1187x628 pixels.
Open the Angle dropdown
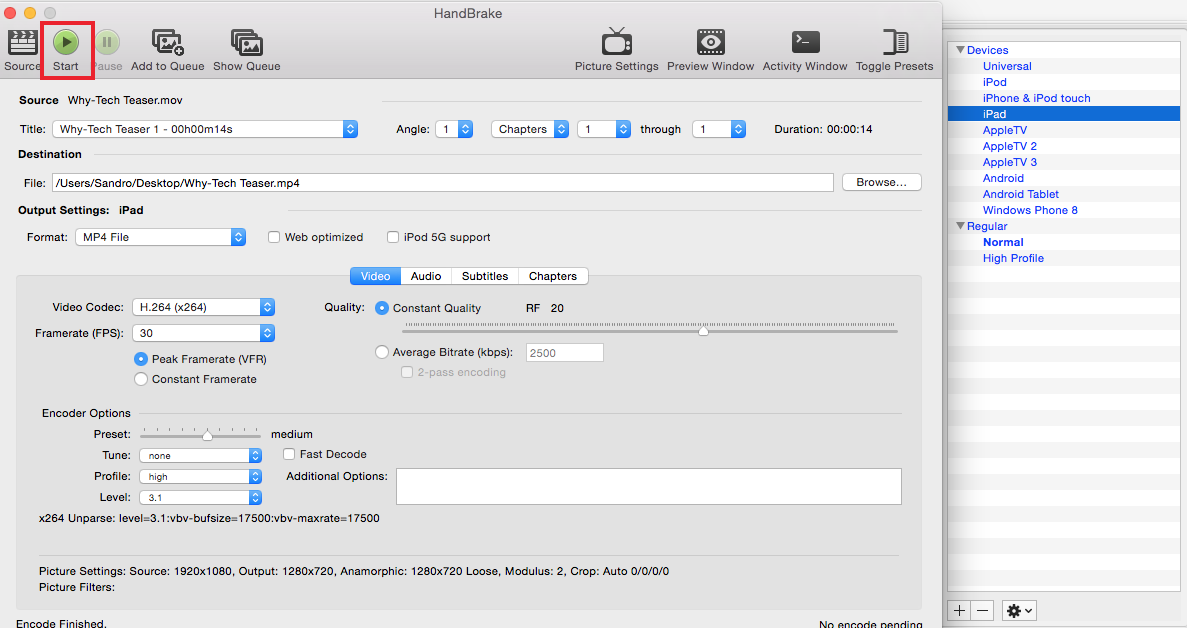click(454, 129)
